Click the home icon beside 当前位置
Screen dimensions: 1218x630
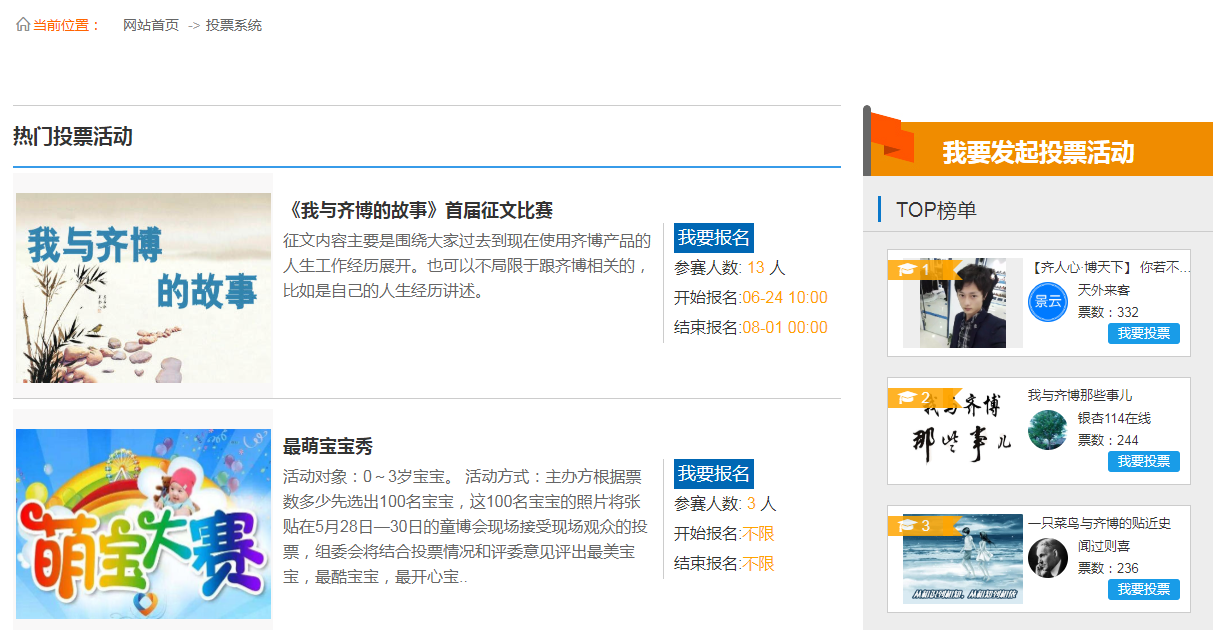[22, 24]
